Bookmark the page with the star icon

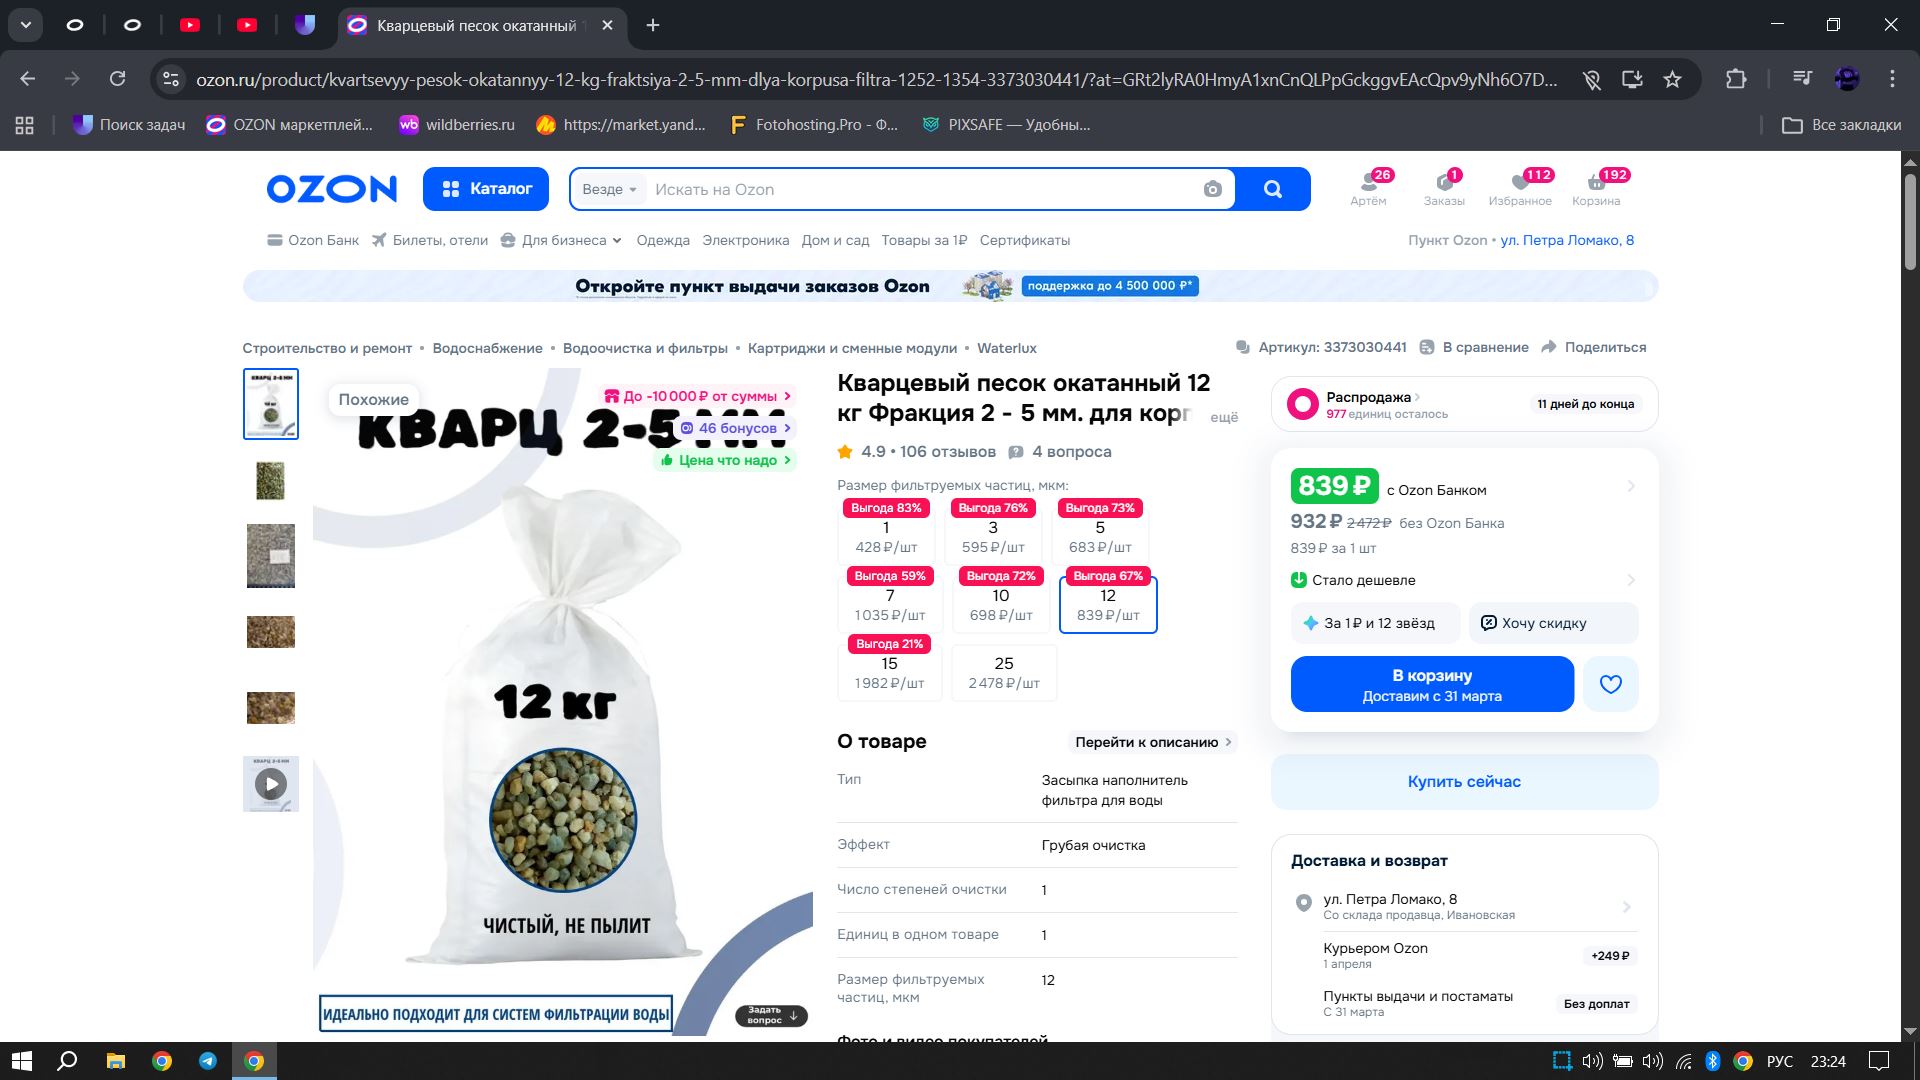coord(1672,79)
